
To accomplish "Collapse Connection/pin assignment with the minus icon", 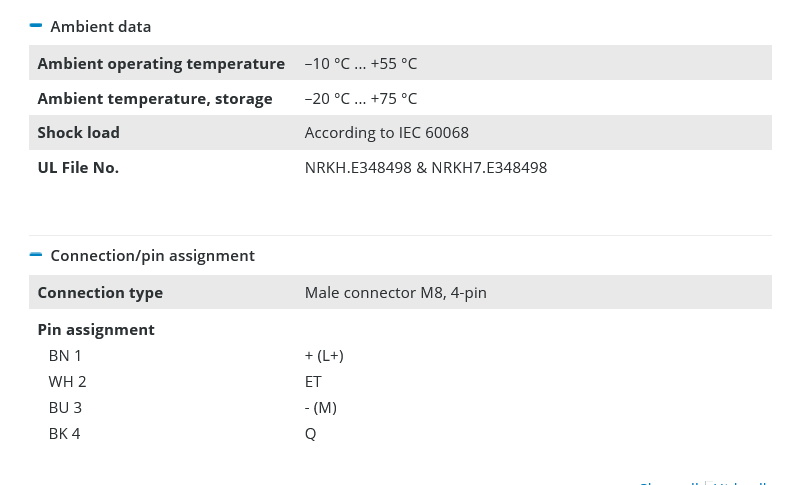I will click(x=36, y=255).
